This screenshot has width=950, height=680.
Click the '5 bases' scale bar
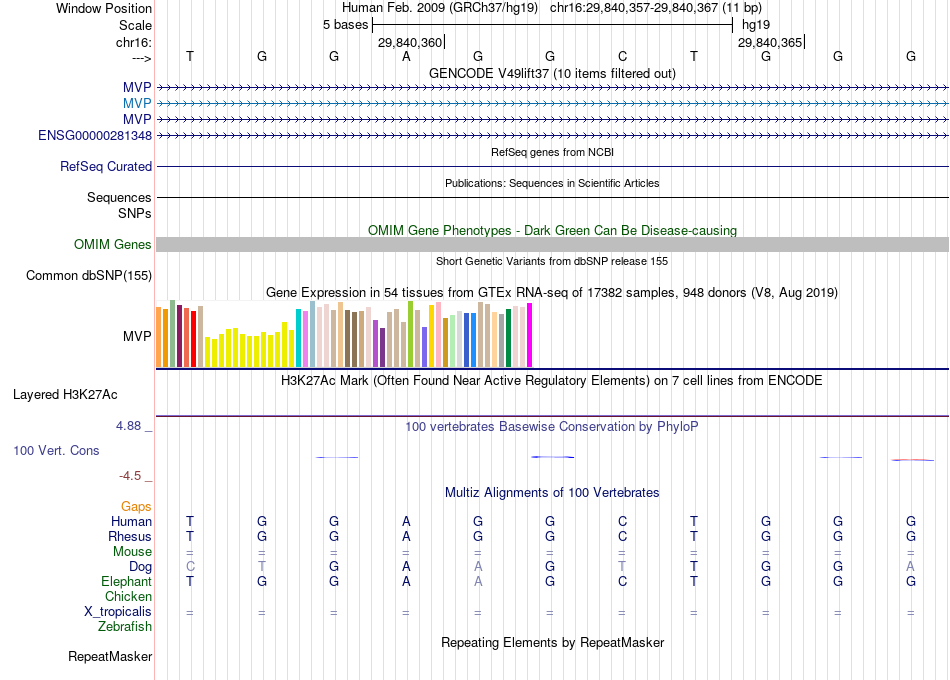click(552, 25)
